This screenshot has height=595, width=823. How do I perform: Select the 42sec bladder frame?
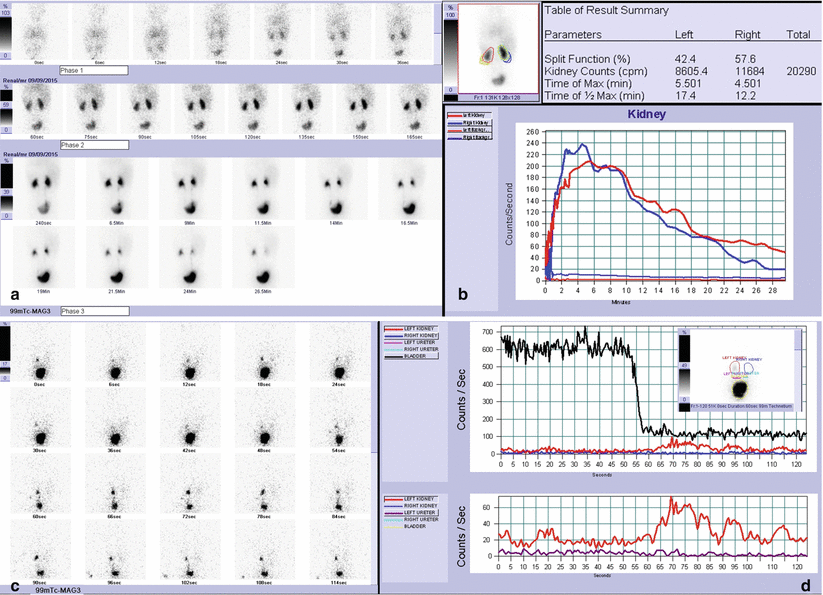pyautogui.click(x=188, y=425)
